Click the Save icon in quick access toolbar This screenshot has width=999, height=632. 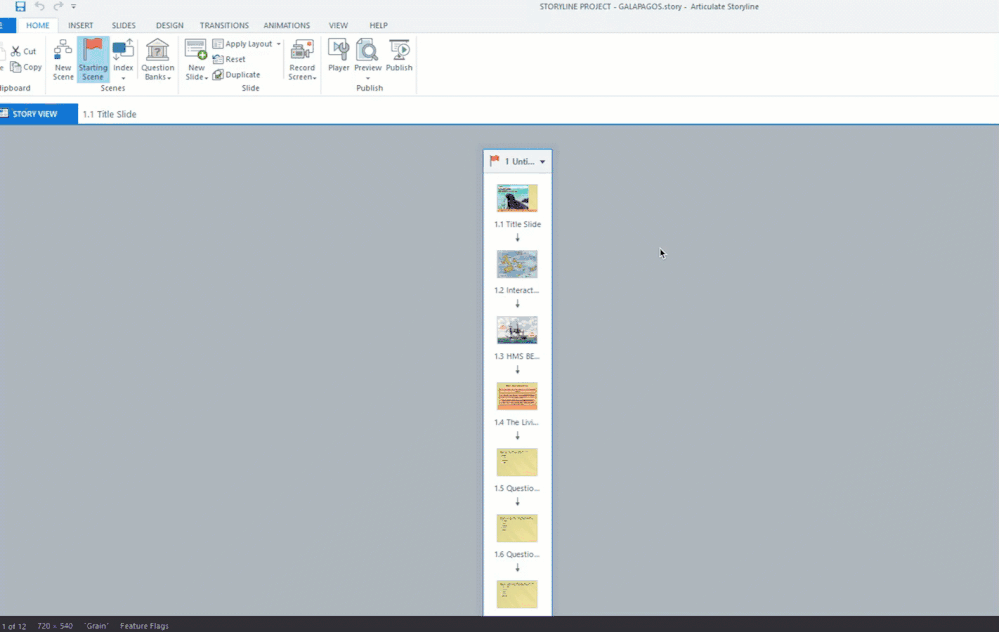[20, 6]
